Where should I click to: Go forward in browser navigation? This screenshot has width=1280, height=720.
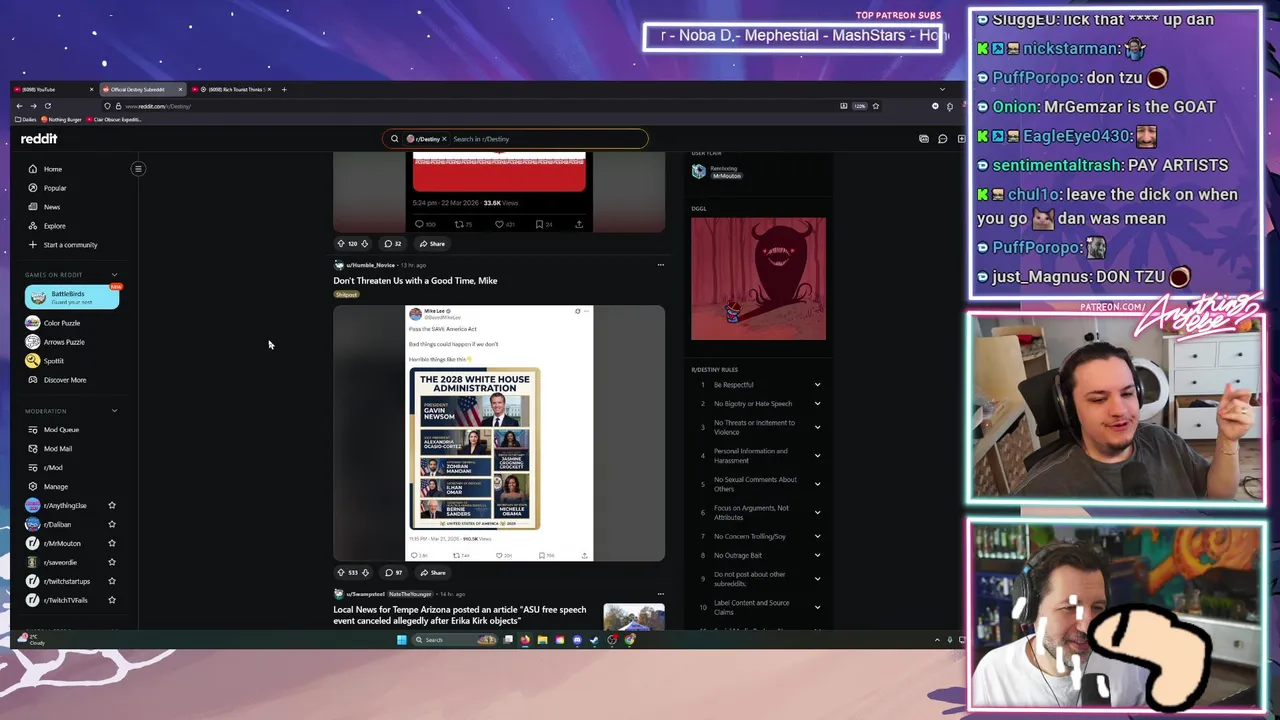tap(33, 106)
